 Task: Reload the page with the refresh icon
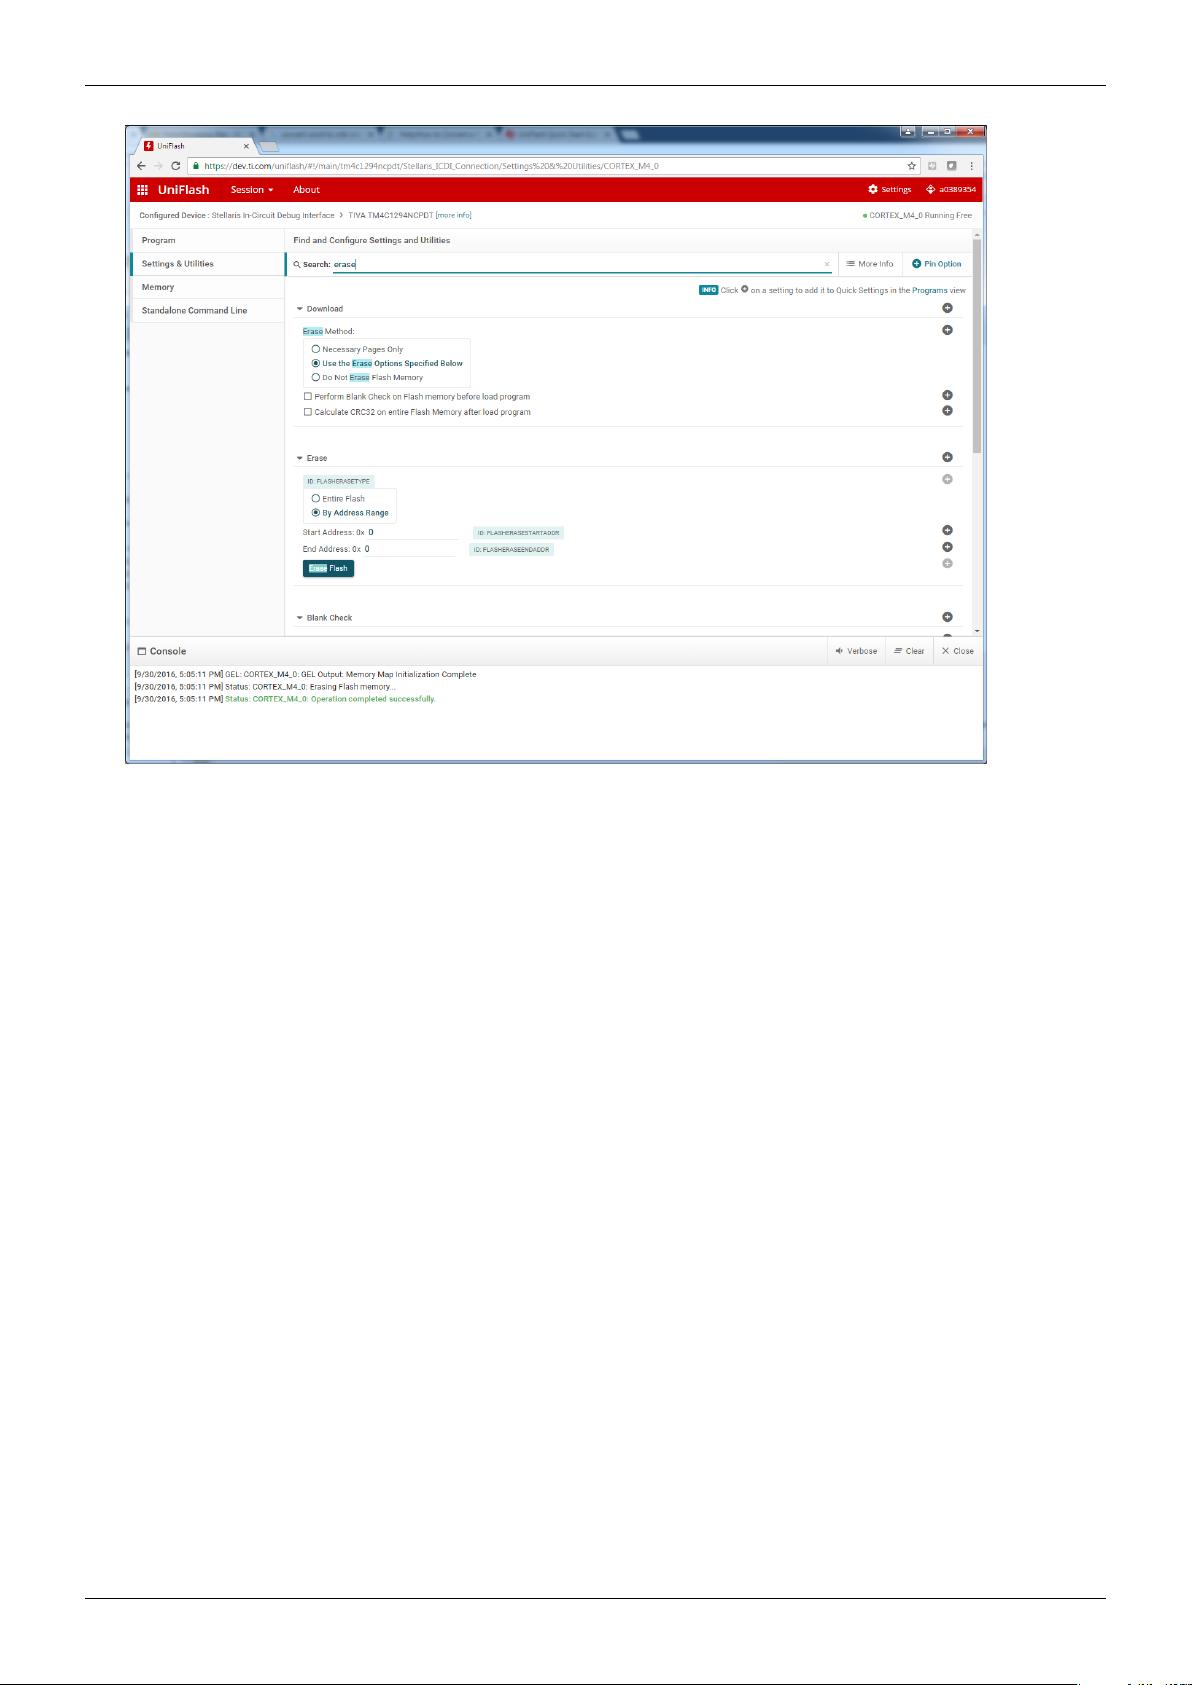(176, 166)
